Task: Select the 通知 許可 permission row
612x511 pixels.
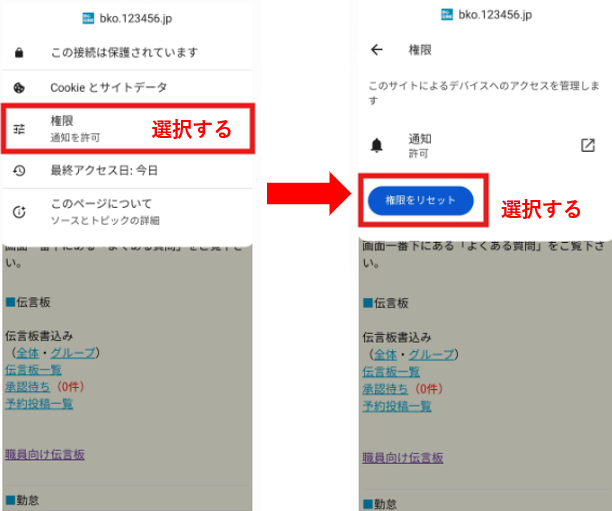Action: click(420, 146)
